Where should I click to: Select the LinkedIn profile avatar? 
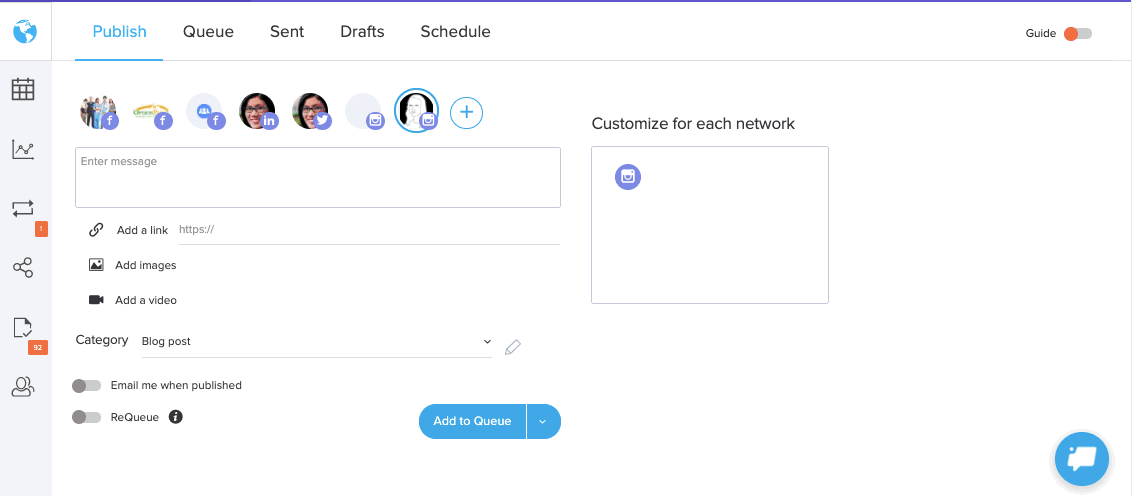(258, 111)
